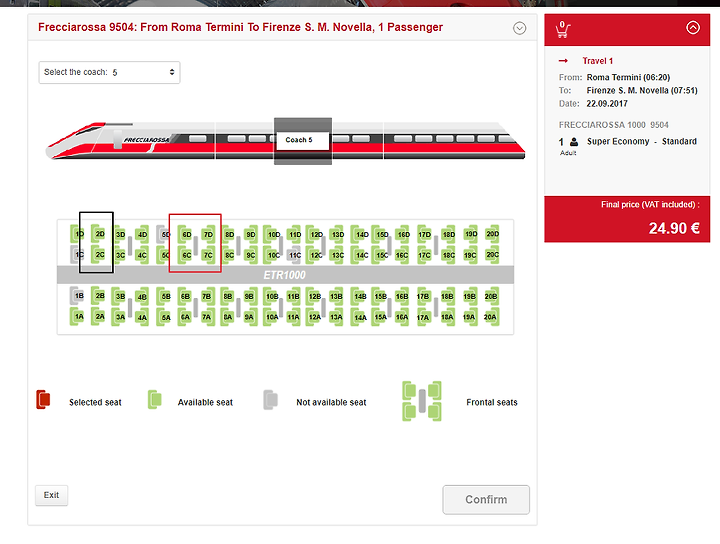Screen dimensions: 720x544
Task: Collapse the Frecciarossa 9504 seat panel
Action: pyautogui.click(x=519, y=28)
